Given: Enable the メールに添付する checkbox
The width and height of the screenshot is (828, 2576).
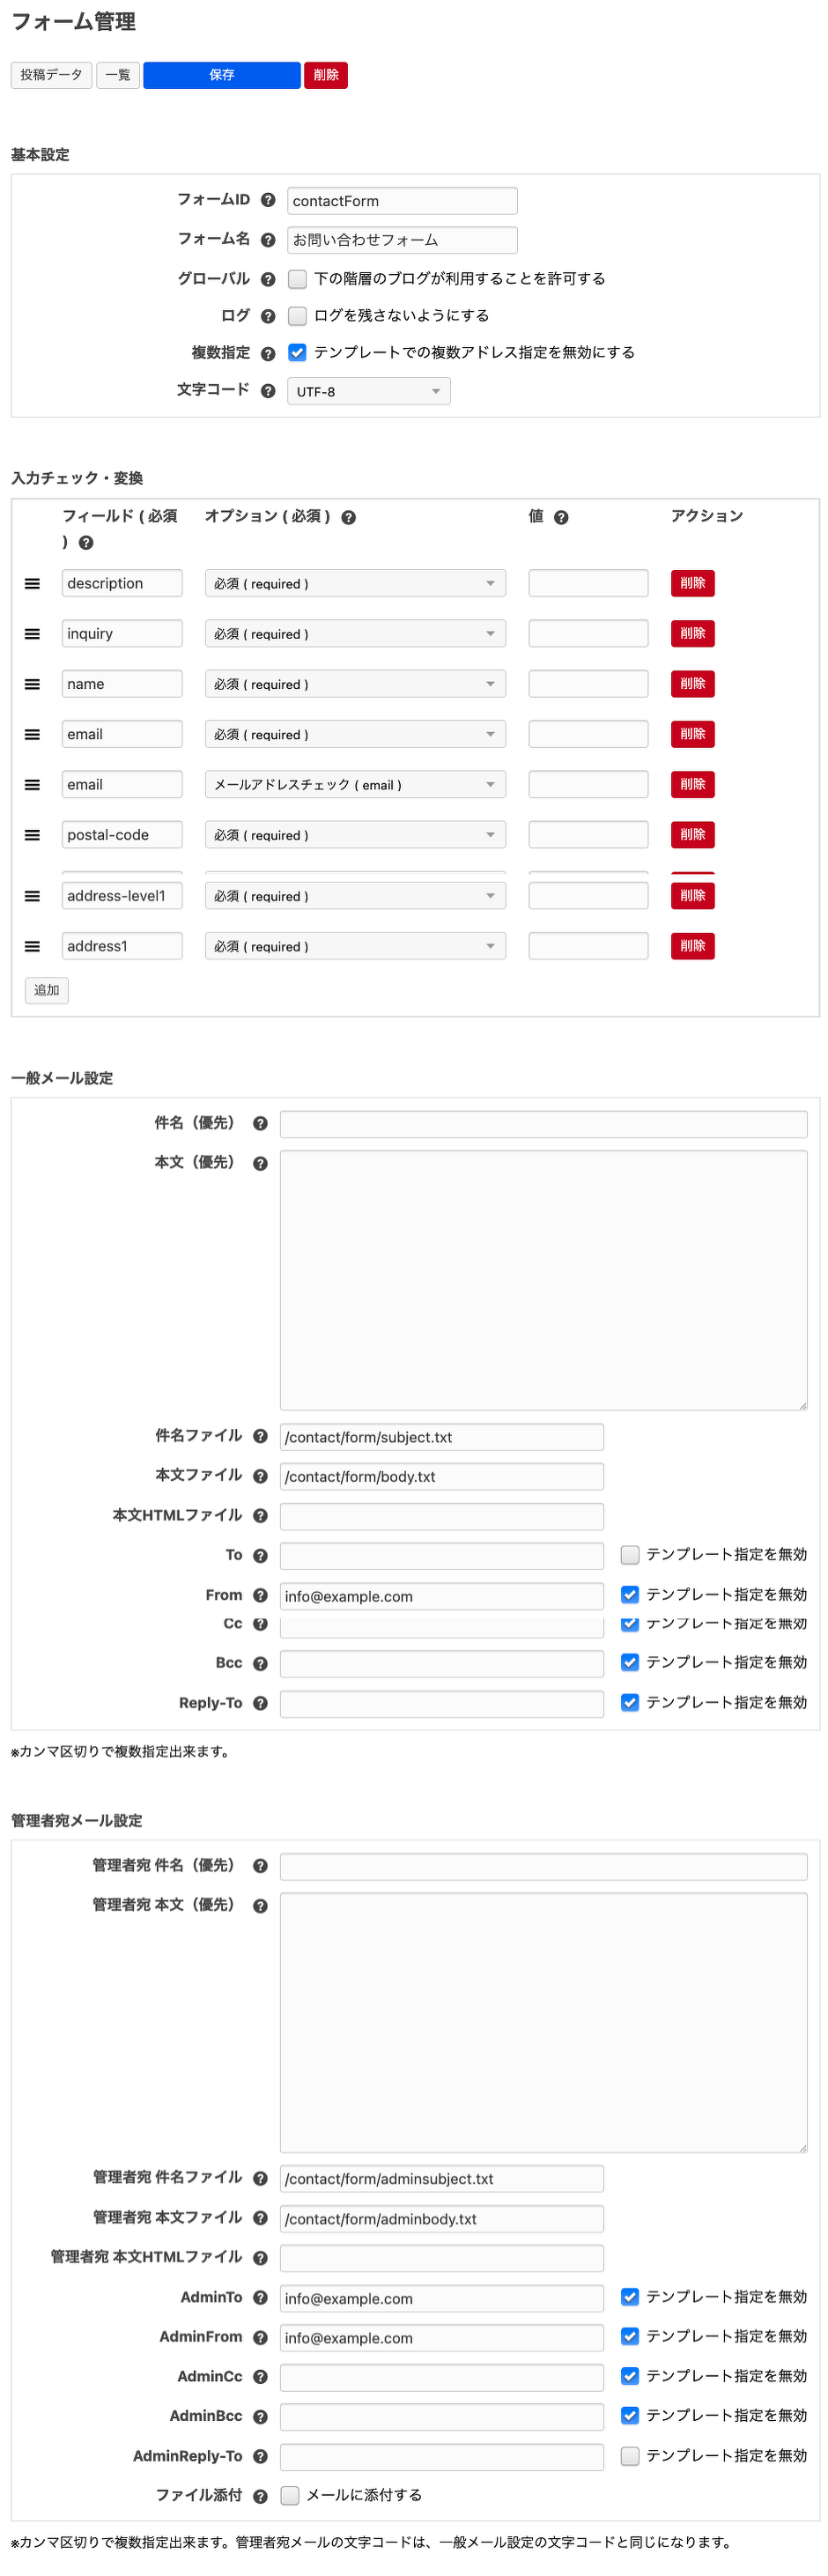Looking at the screenshot, I should click(290, 2496).
